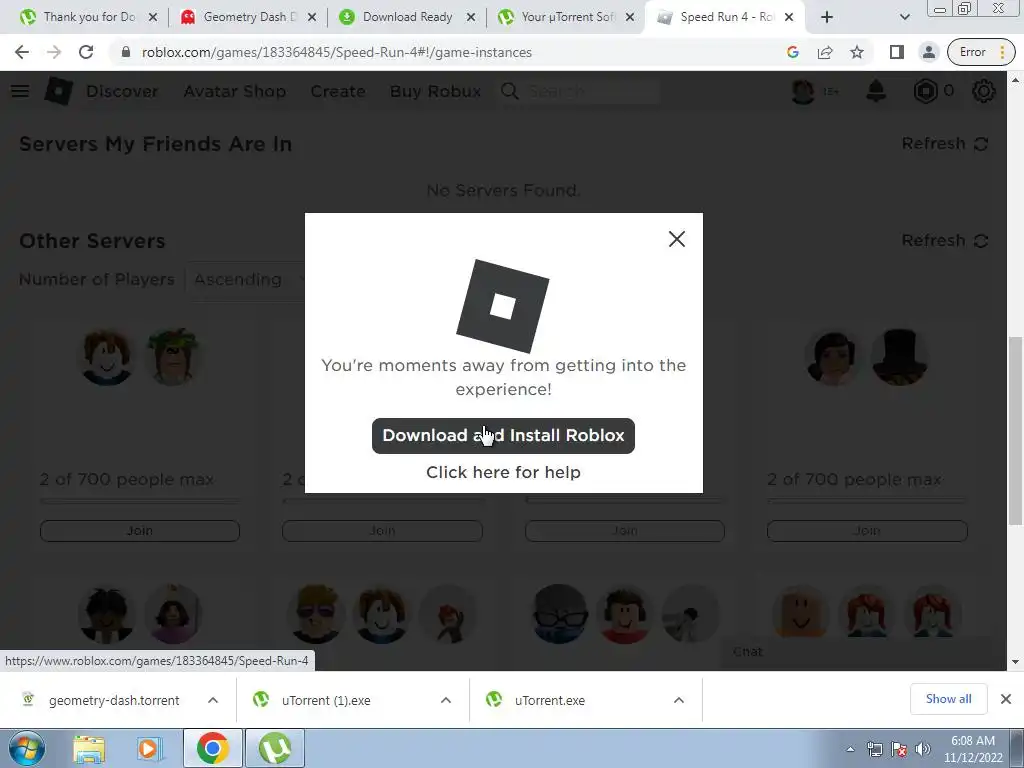This screenshot has width=1024, height=768.
Task: Open Windows Explorer from taskbar
Action: point(89,748)
